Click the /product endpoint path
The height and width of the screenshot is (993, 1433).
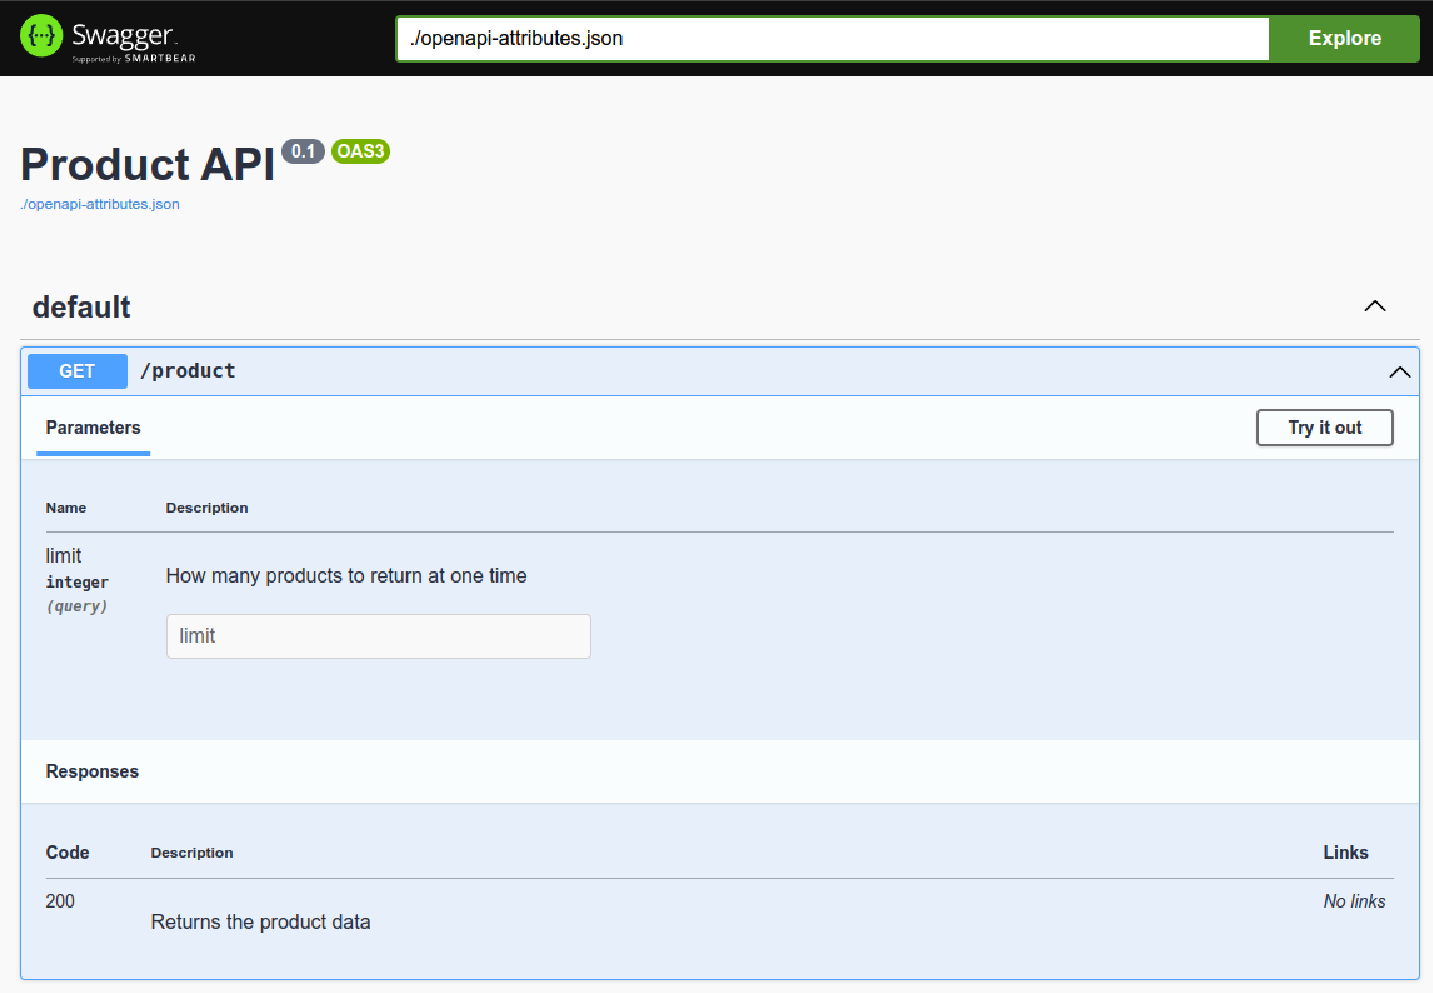pos(188,371)
